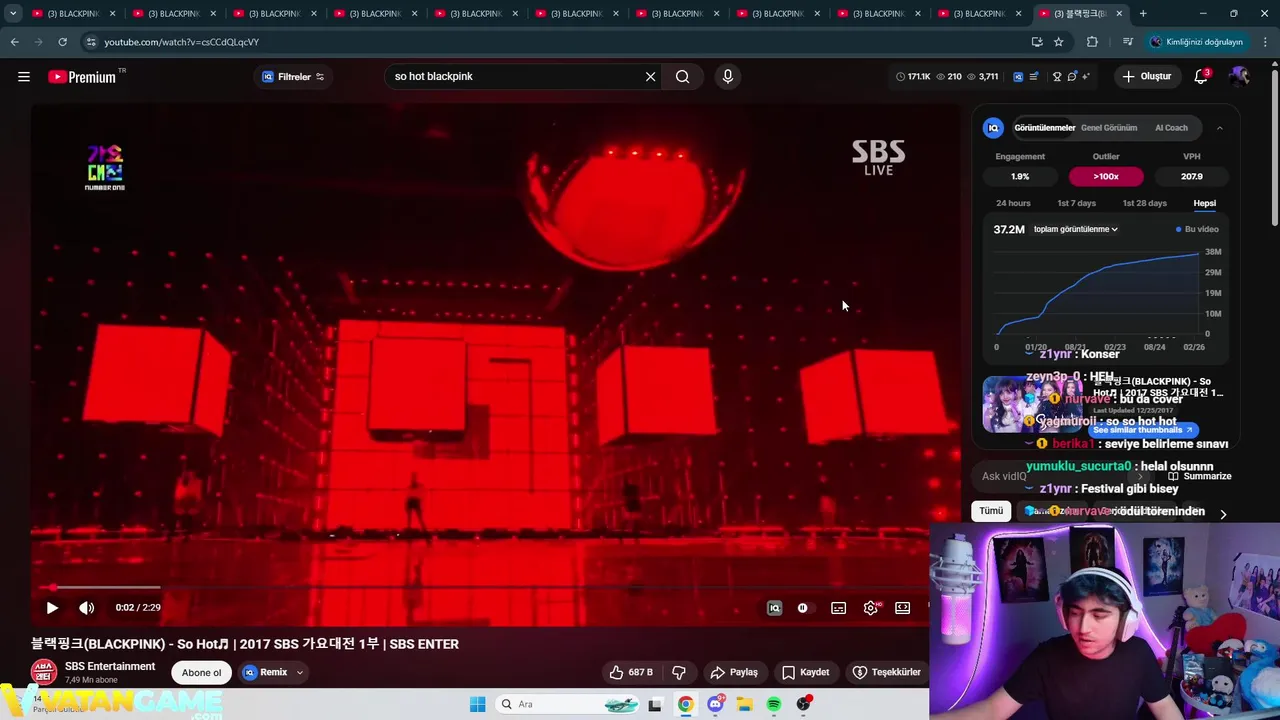This screenshot has height=720, width=1280.
Task: Select the Hepsi time range
Action: 1204,203
